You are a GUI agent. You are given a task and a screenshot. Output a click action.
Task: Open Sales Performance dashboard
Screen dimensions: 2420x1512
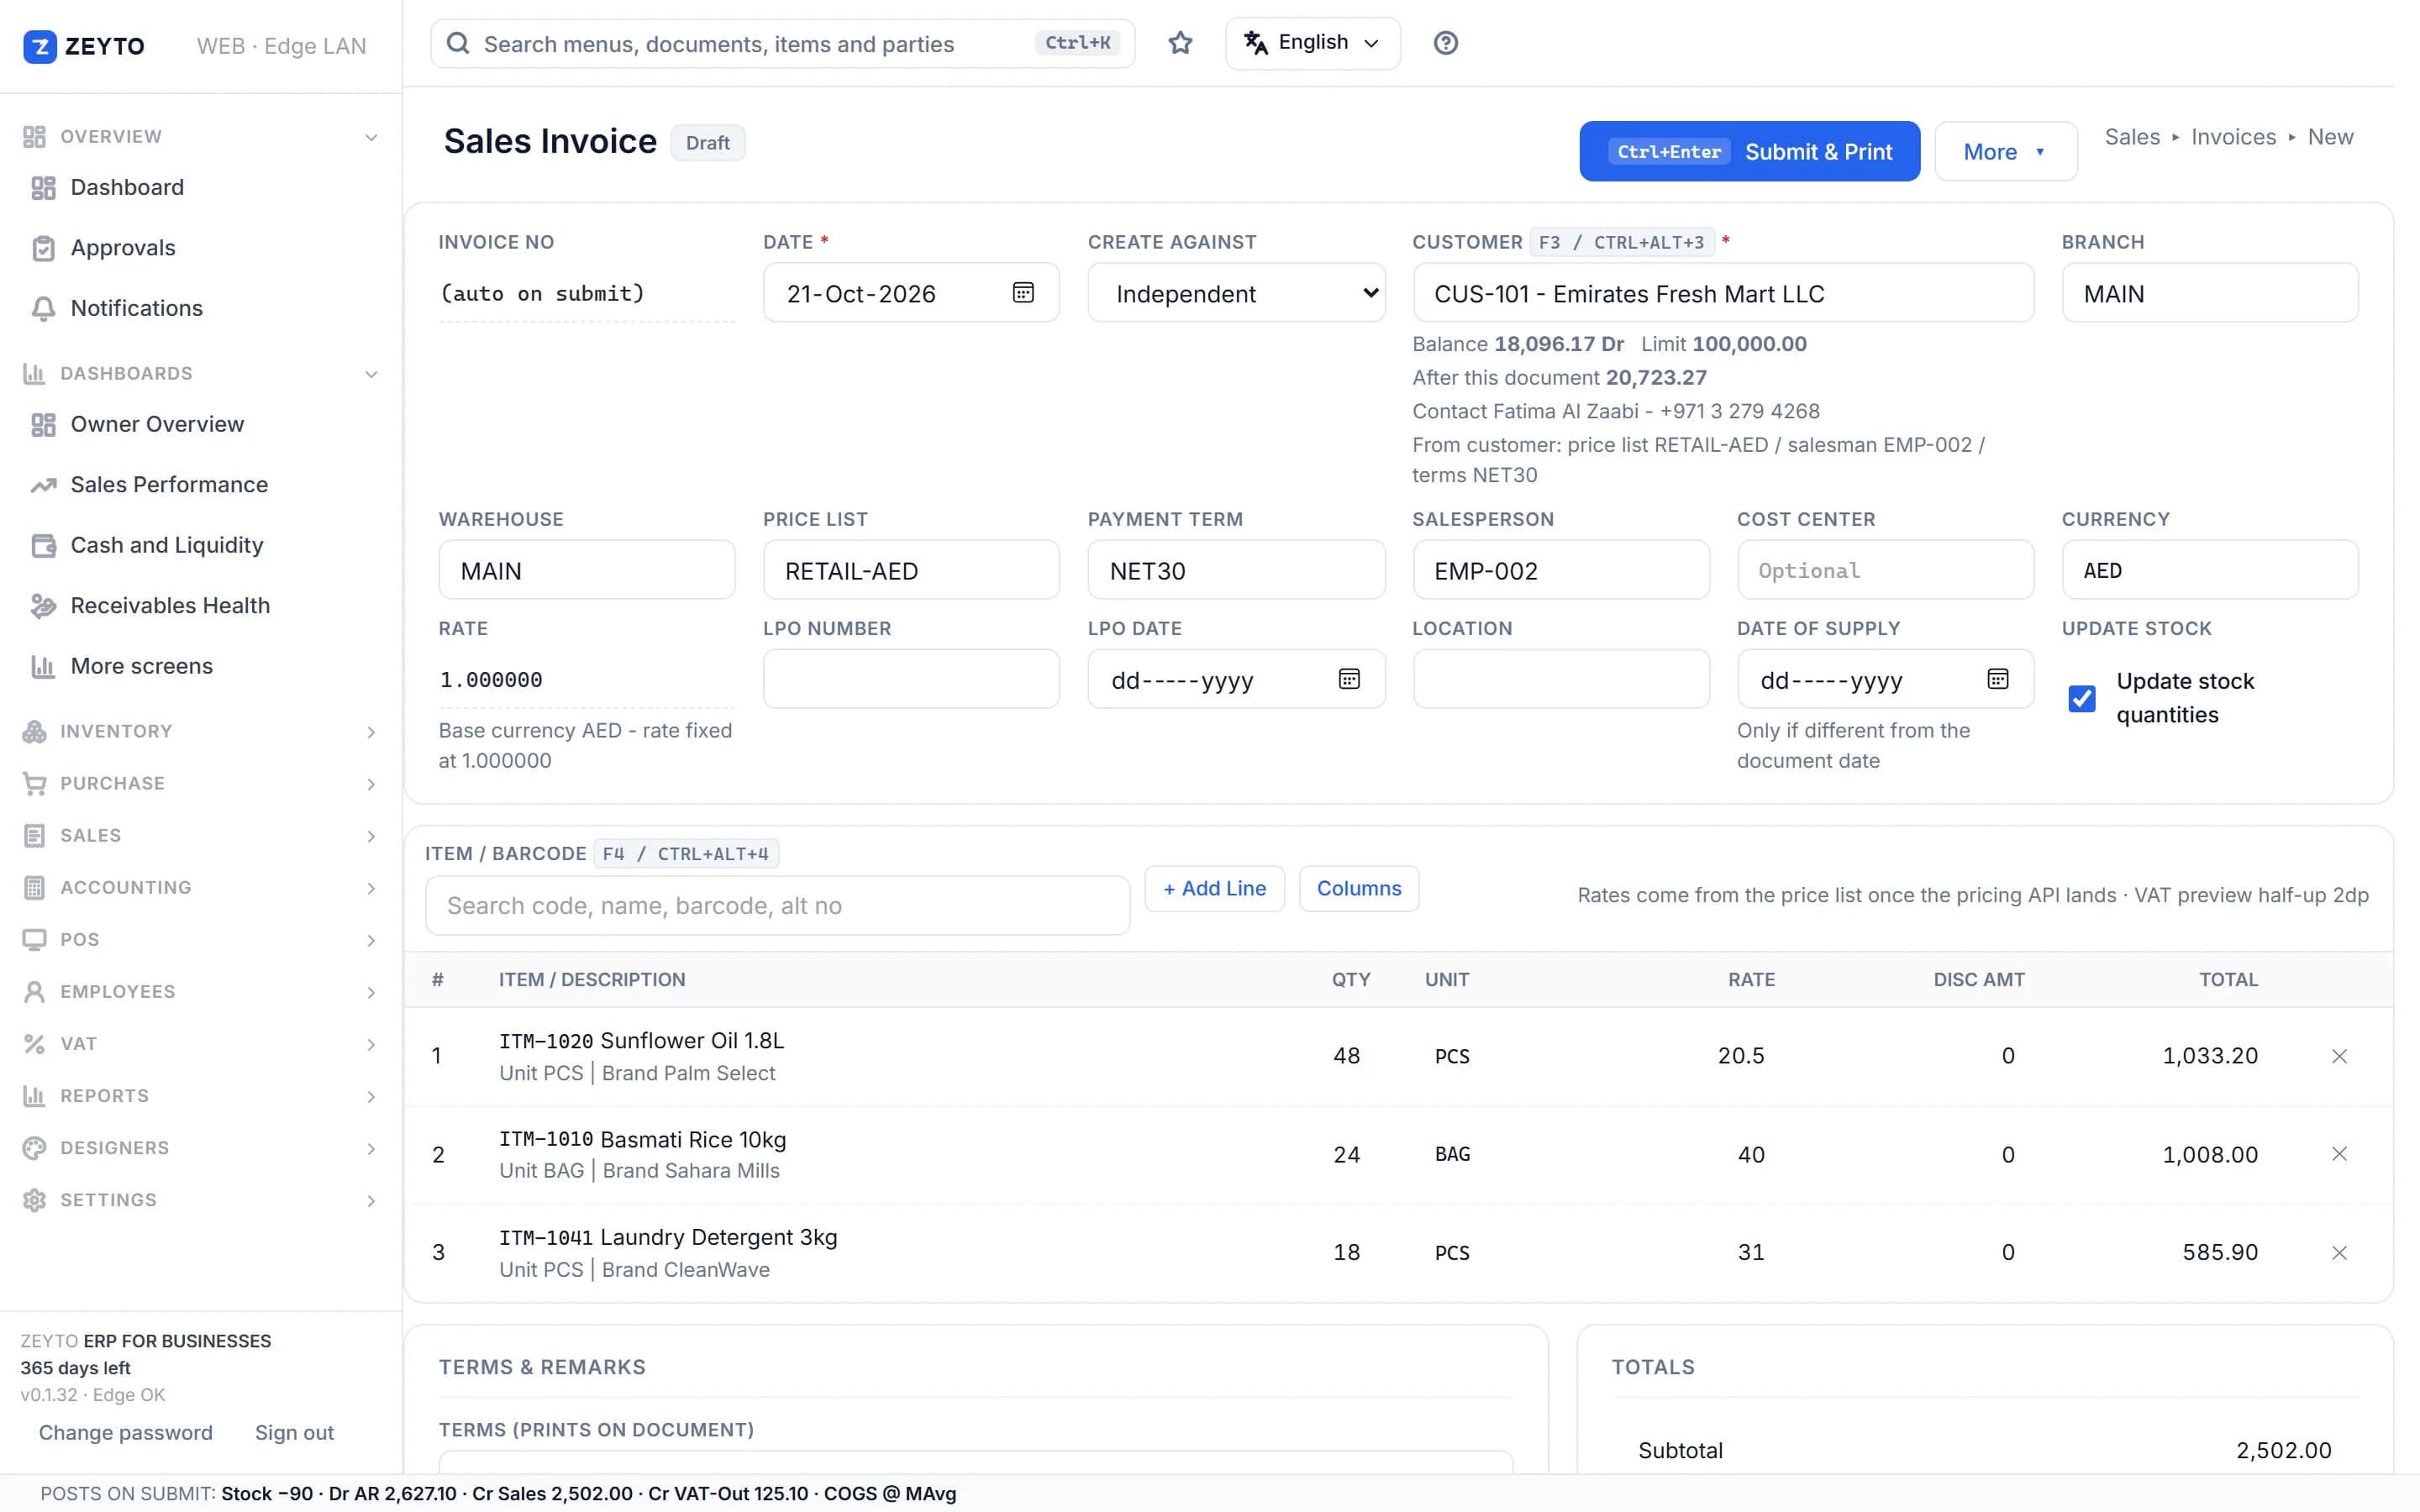tap(200, 485)
